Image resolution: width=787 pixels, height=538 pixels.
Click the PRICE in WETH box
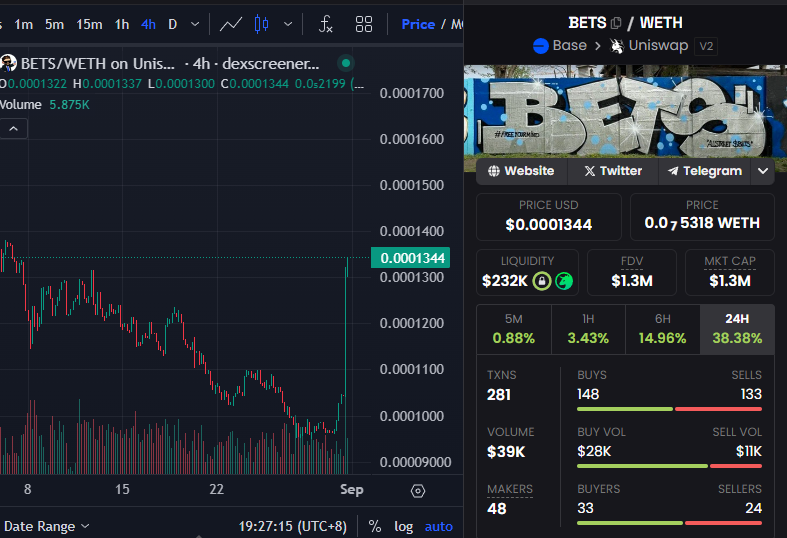pos(702,217)
